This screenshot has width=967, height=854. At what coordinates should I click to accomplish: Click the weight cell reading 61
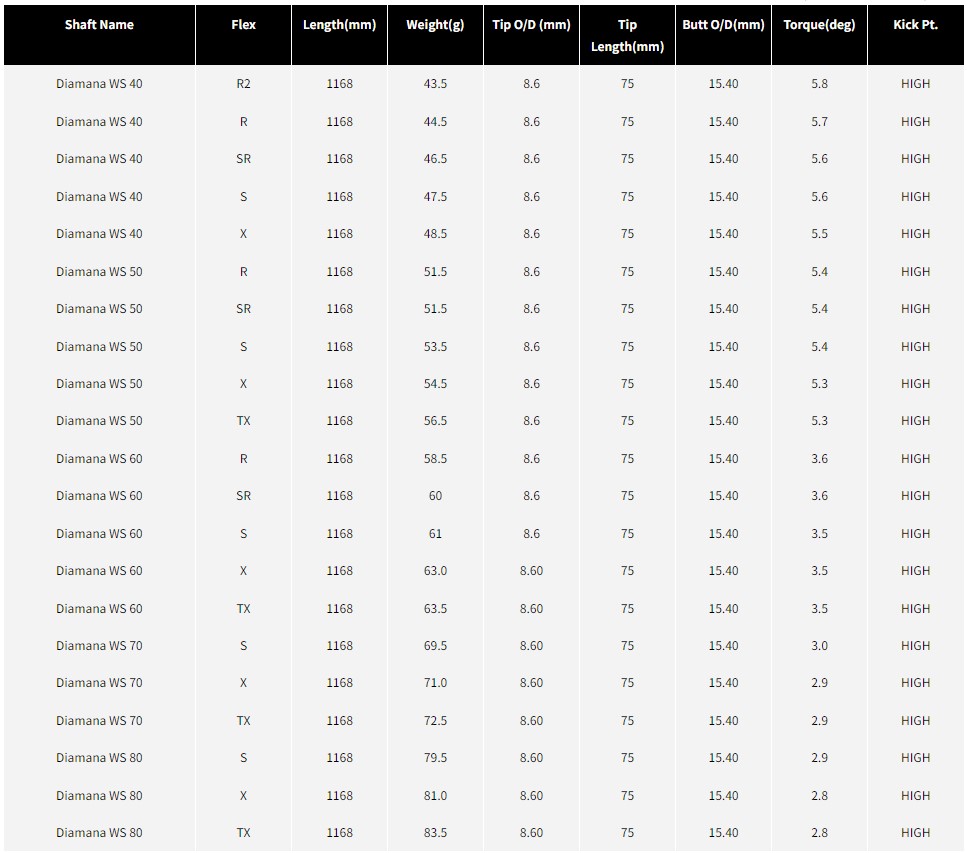[x=435, y=534]
